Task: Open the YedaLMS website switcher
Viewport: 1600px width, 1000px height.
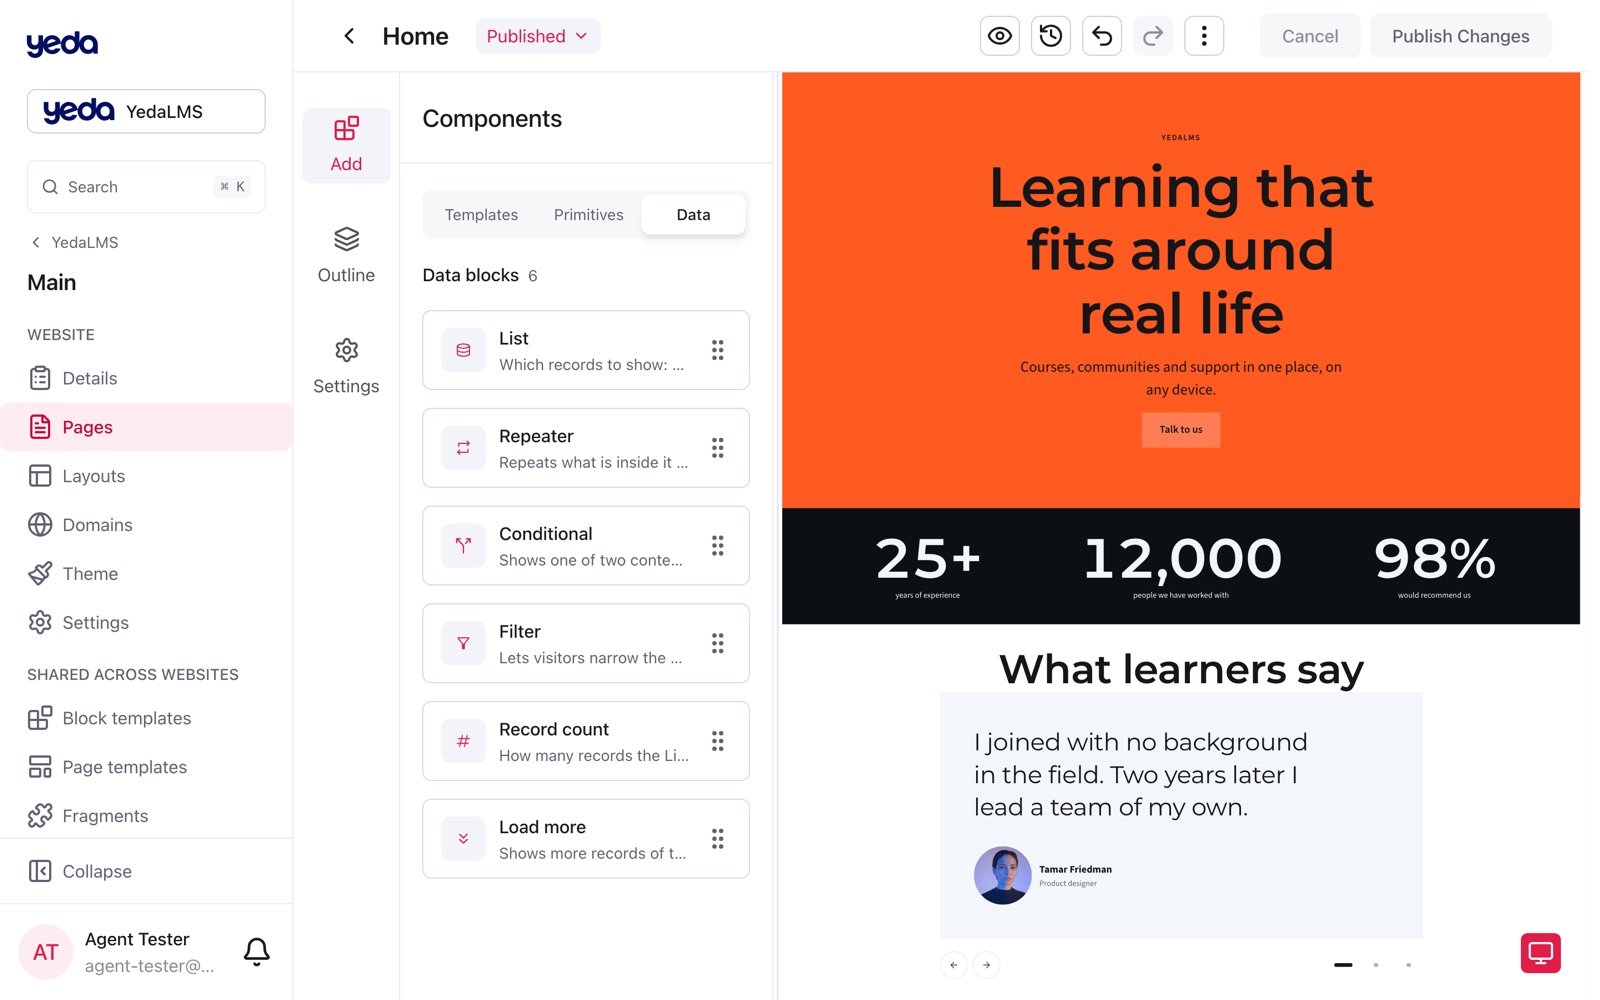Action: (x=146, y=111)
